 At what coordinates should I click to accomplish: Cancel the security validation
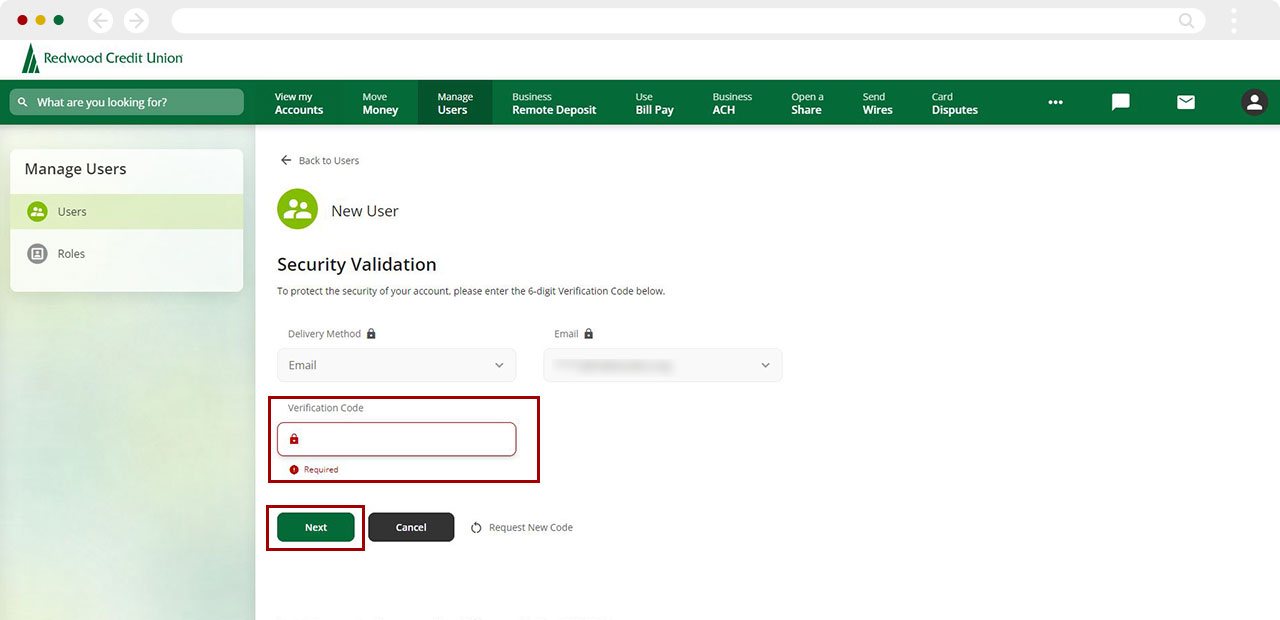point(411,527)
